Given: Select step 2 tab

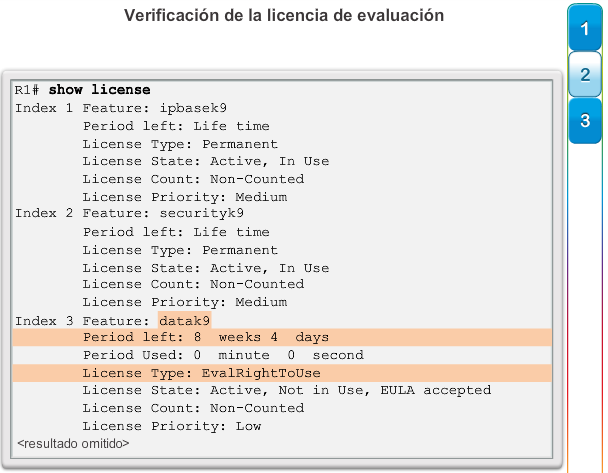Looking at the screenshot, I should click(585, 74).
